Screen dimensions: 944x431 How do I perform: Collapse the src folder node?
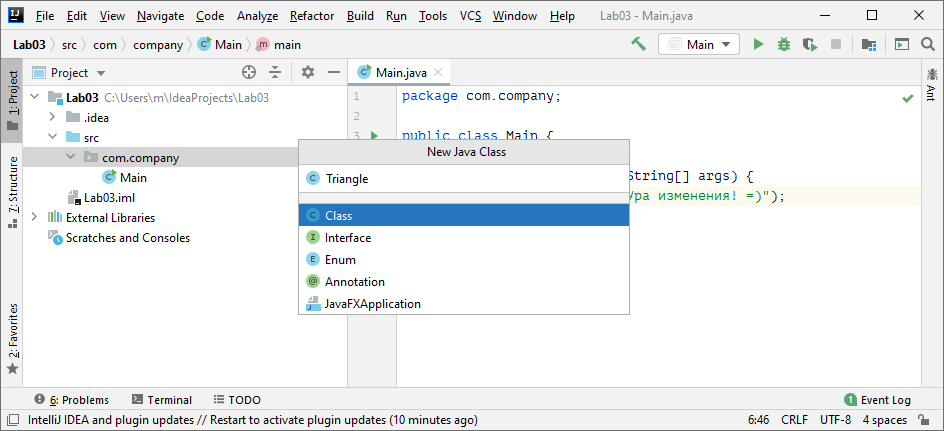pos(52,137)
